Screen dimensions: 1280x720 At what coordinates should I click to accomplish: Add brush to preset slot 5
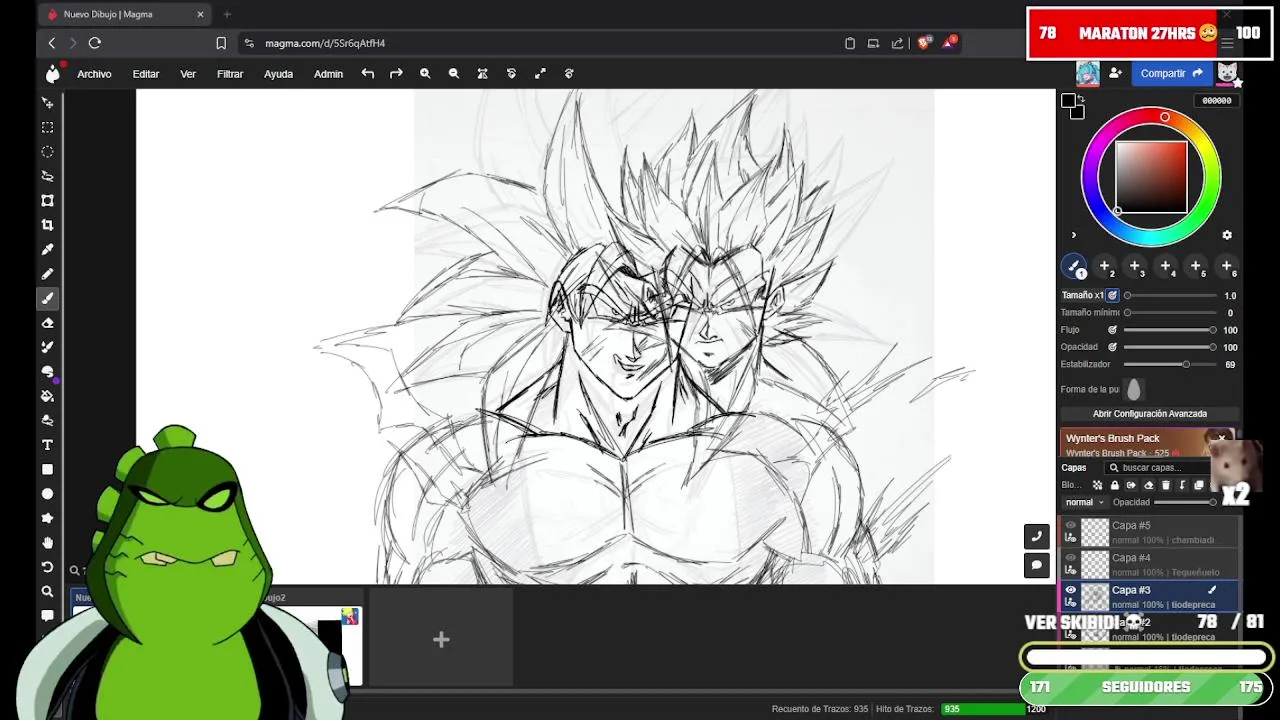(x=1196, y=266)
